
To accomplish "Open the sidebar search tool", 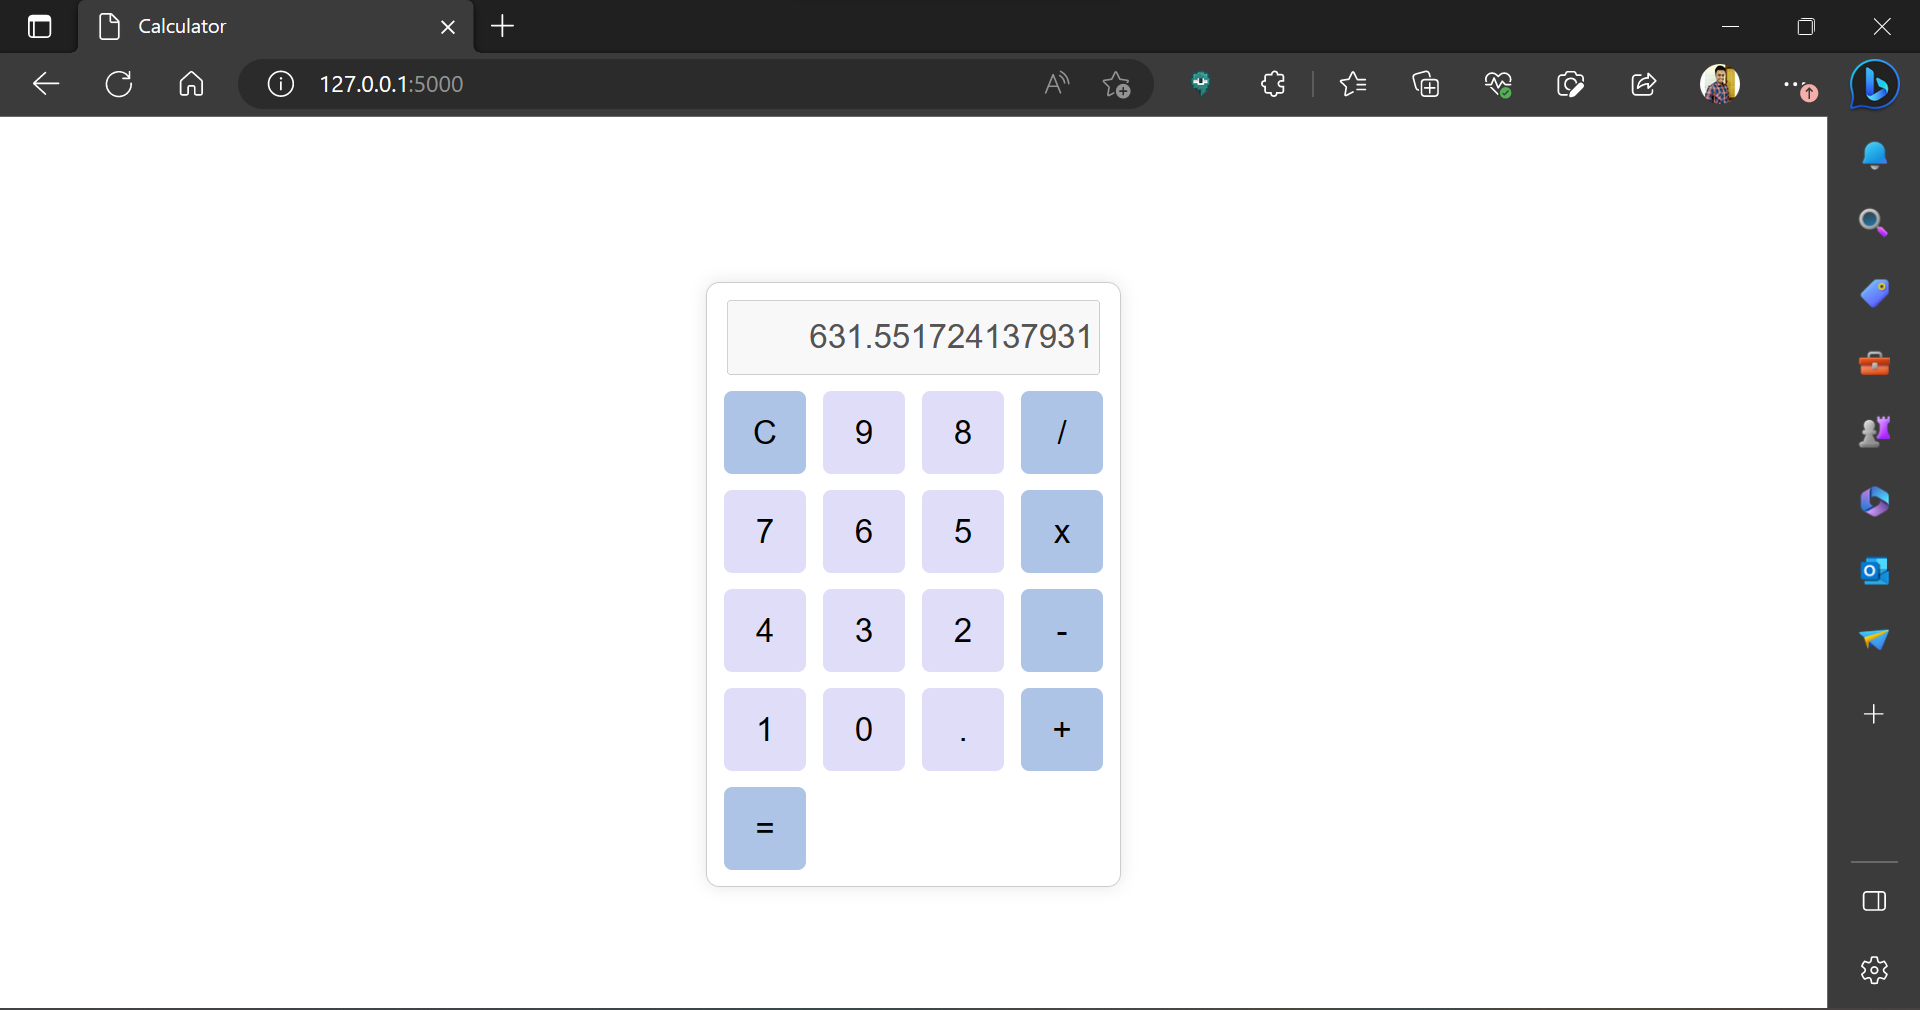I will (x=1875, y=223).
